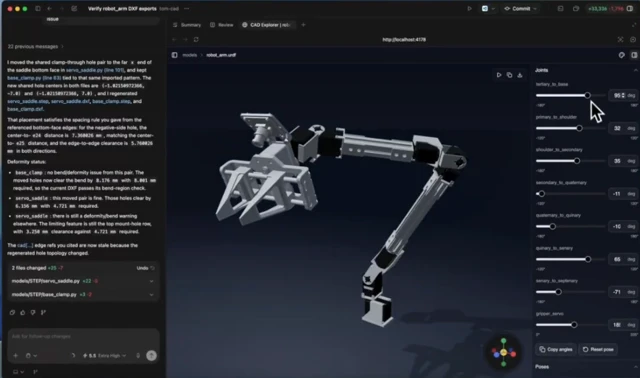
Task: Open the git diff stats +33,336 badge
Action: (x=606, y=9)
